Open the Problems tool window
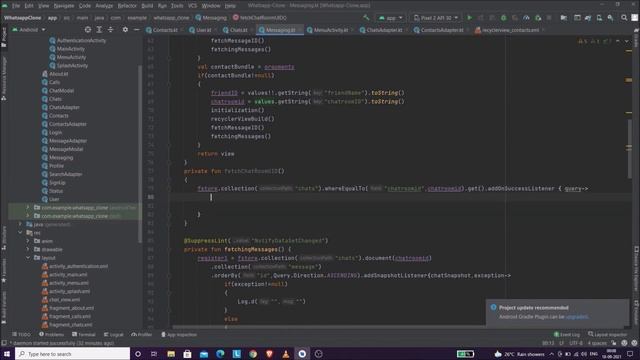640x360 pixels. click(51, 335)
